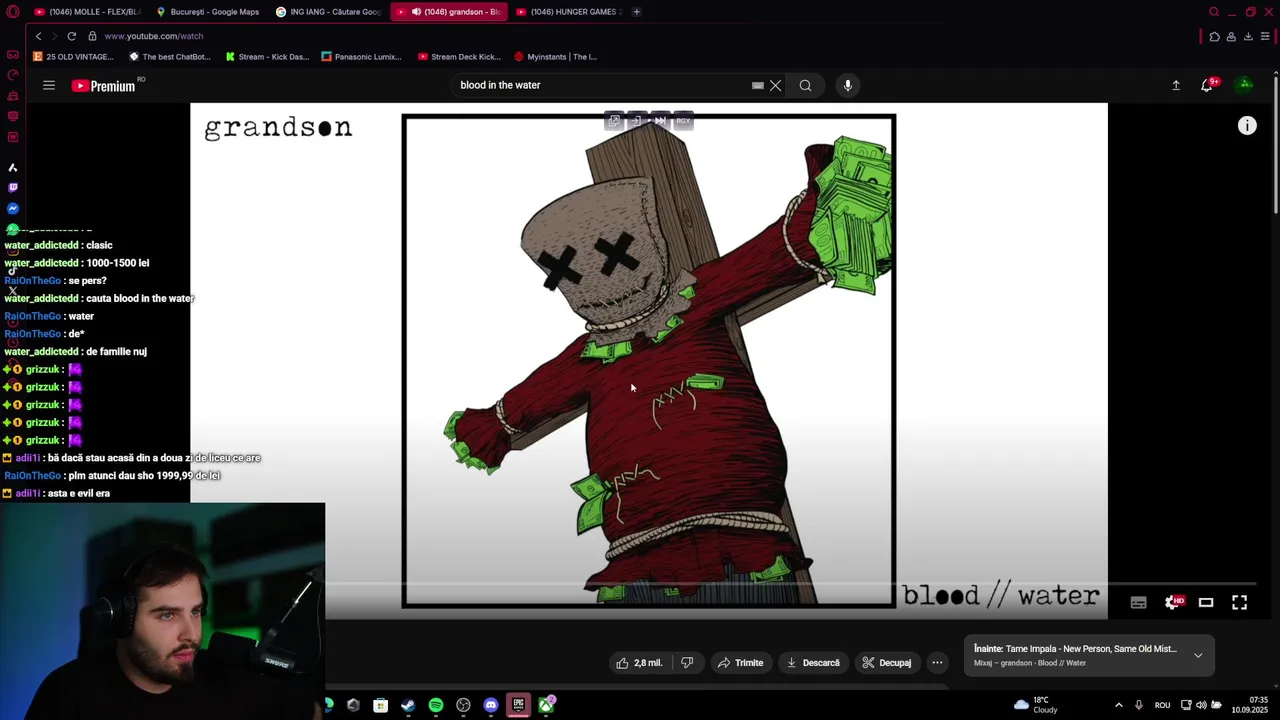Switch to București - Google Maps tab
Image resolution: width=1280 pixels, height=720 pixels.
[x=207, y=12]
